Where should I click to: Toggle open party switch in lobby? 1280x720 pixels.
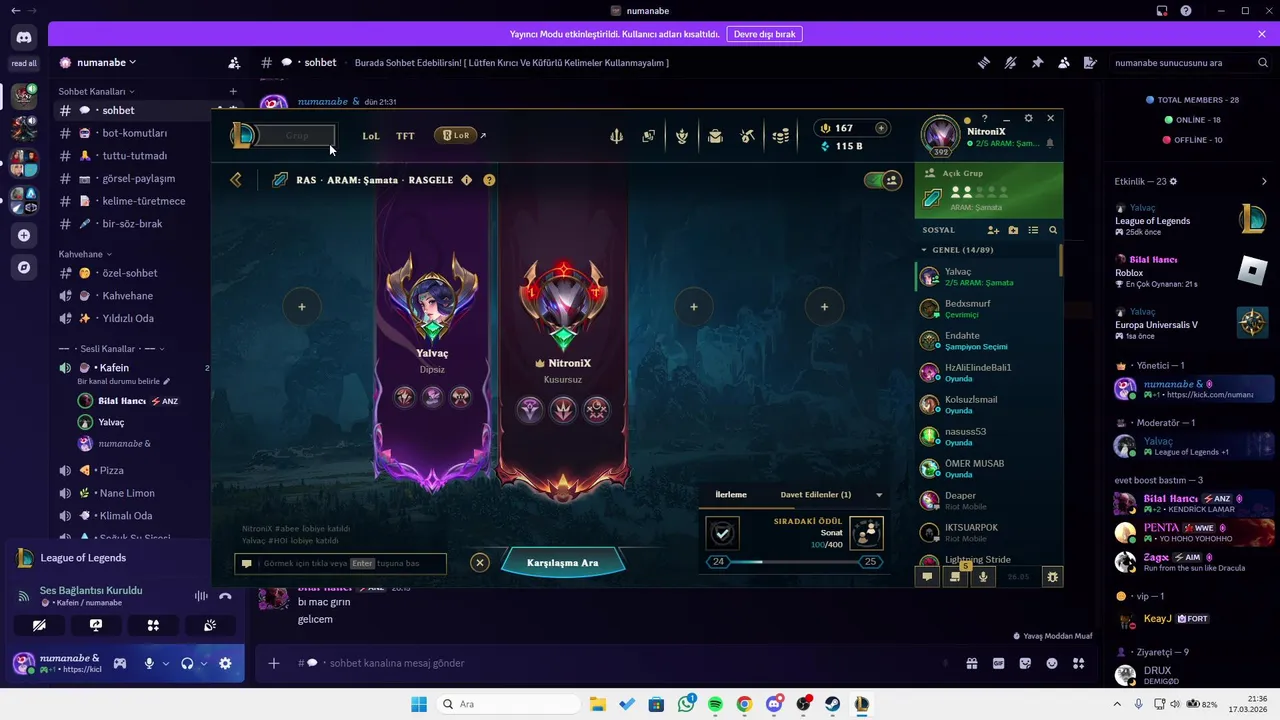(x=882, y=180)
